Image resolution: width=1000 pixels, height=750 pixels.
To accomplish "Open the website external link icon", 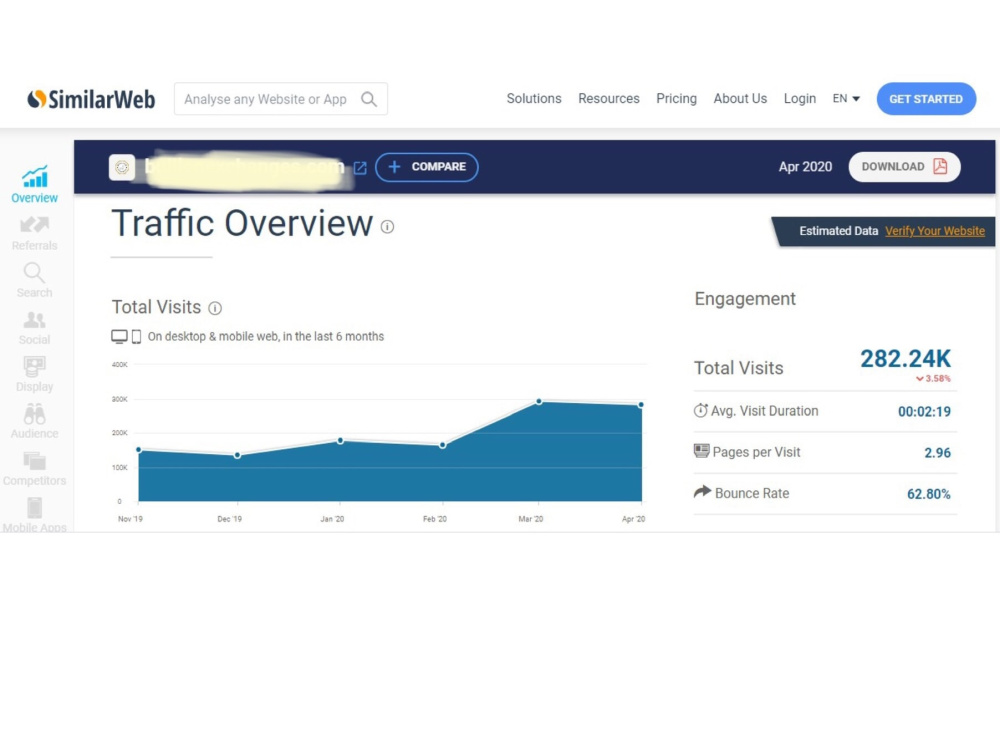I will tap(360, 168).
